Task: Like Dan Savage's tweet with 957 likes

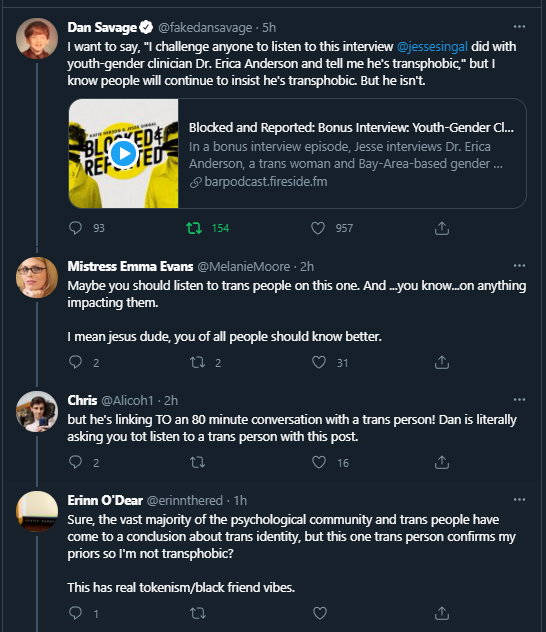Action: point(318,228)
